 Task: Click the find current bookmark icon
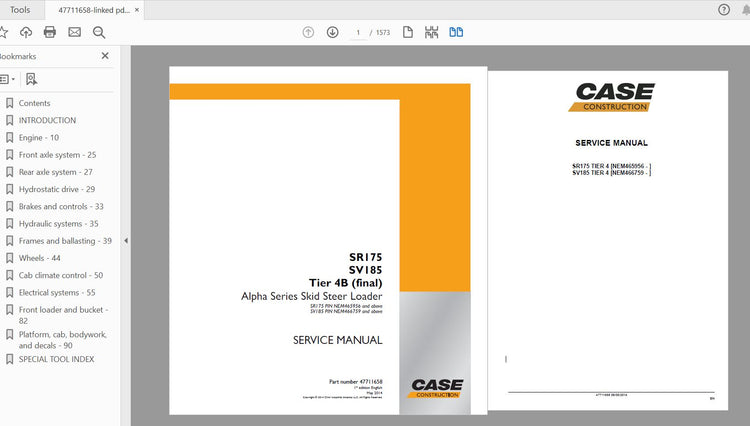[x=31, y=79]
